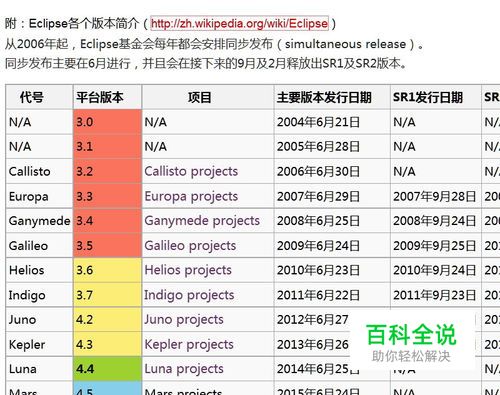Viewport: 500px width, 395px height.
Task: Select the red 3.2 version cell
Action: click(107, 171)
